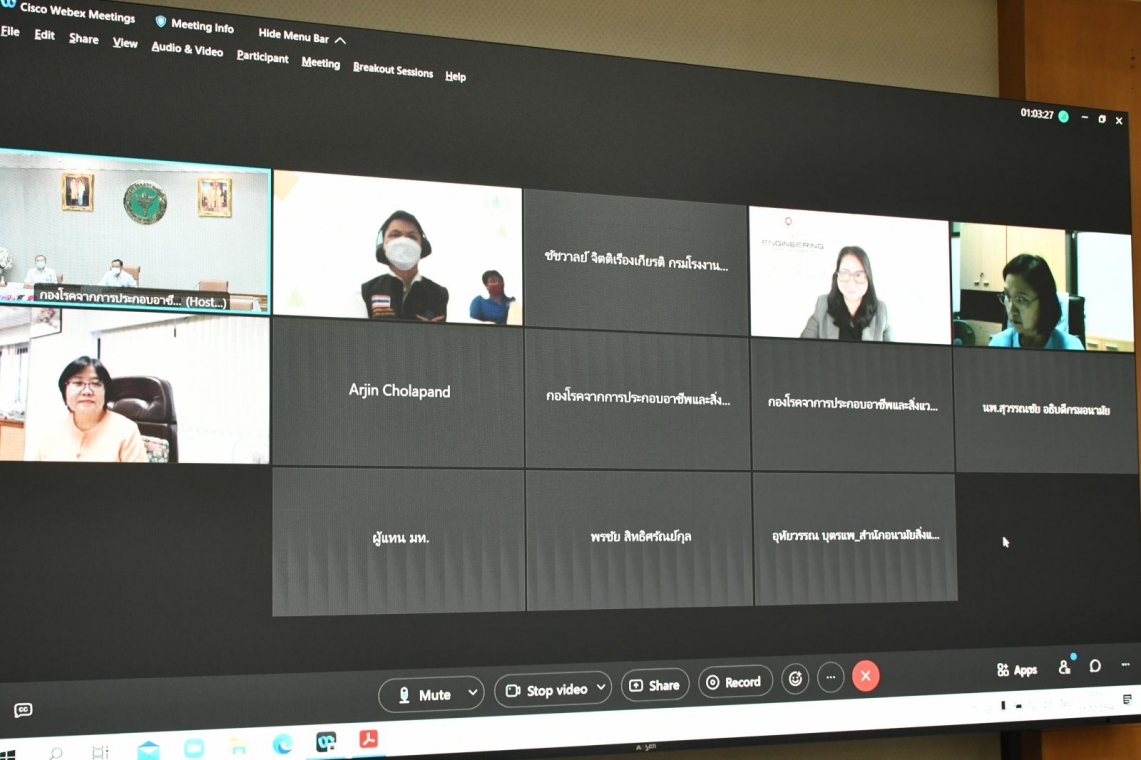
Task: Start recording with the Record button
Action: [734, 682]
